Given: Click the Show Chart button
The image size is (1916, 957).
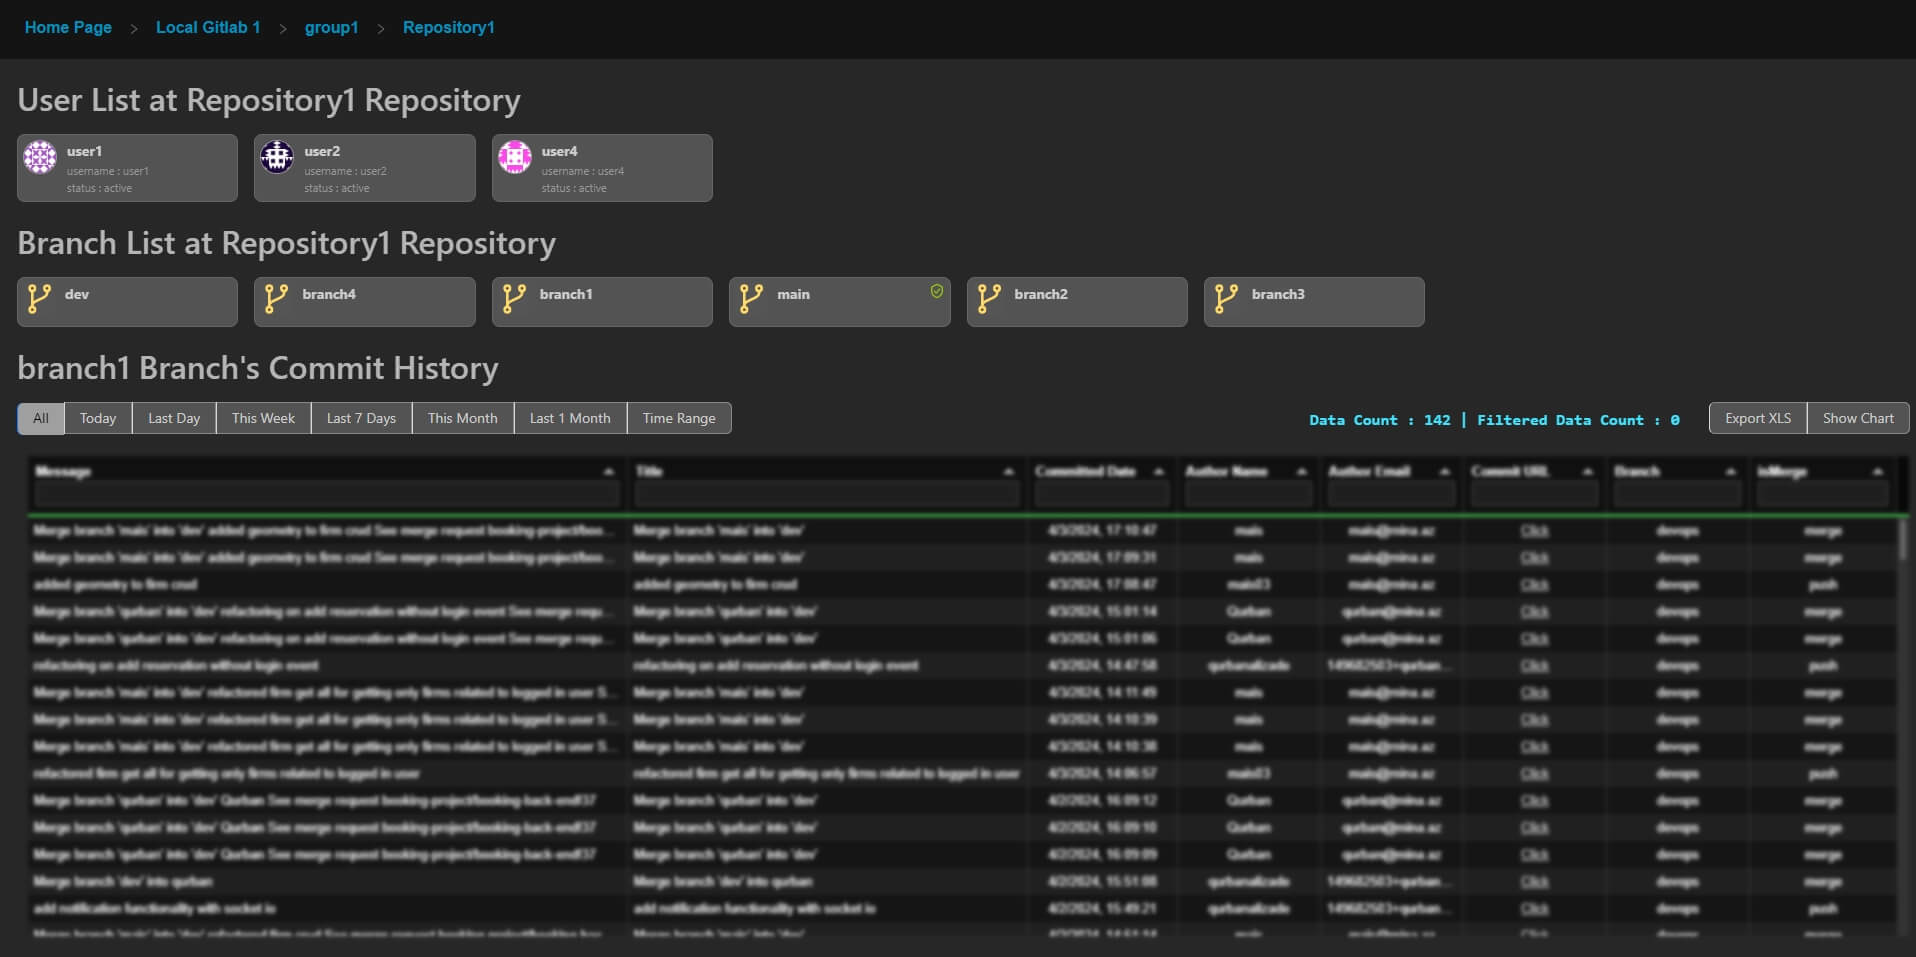Looking at the screenshot, I should (1858, 418).
